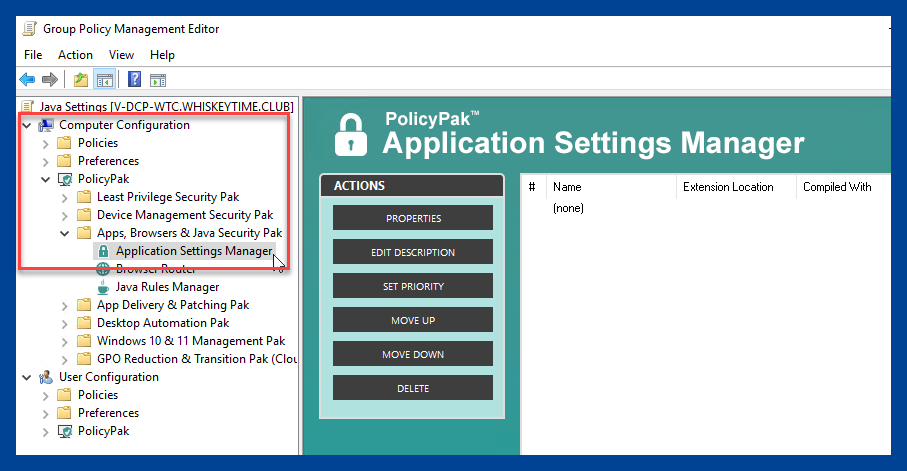Click the Application Settings Manager lock icon
This screenshot has width=907, height=471.
pyautogui.click(x=103, y=251)
